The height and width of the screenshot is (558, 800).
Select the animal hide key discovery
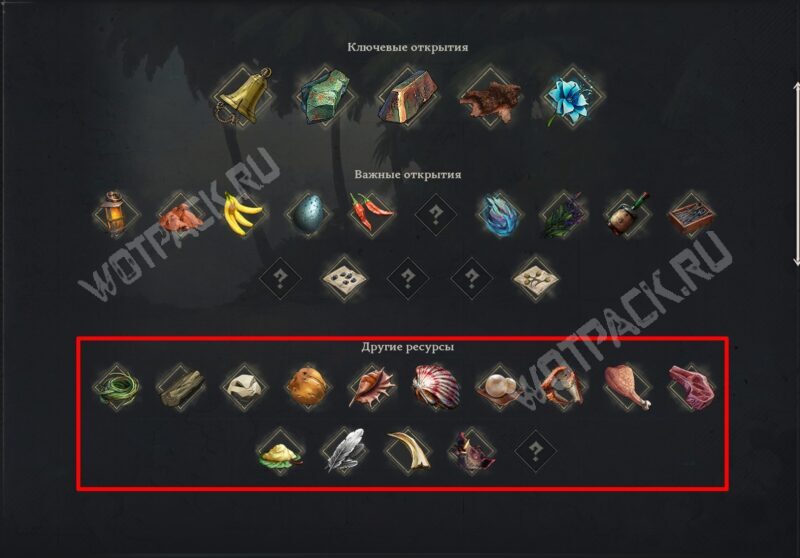click(x=489, y=98)
